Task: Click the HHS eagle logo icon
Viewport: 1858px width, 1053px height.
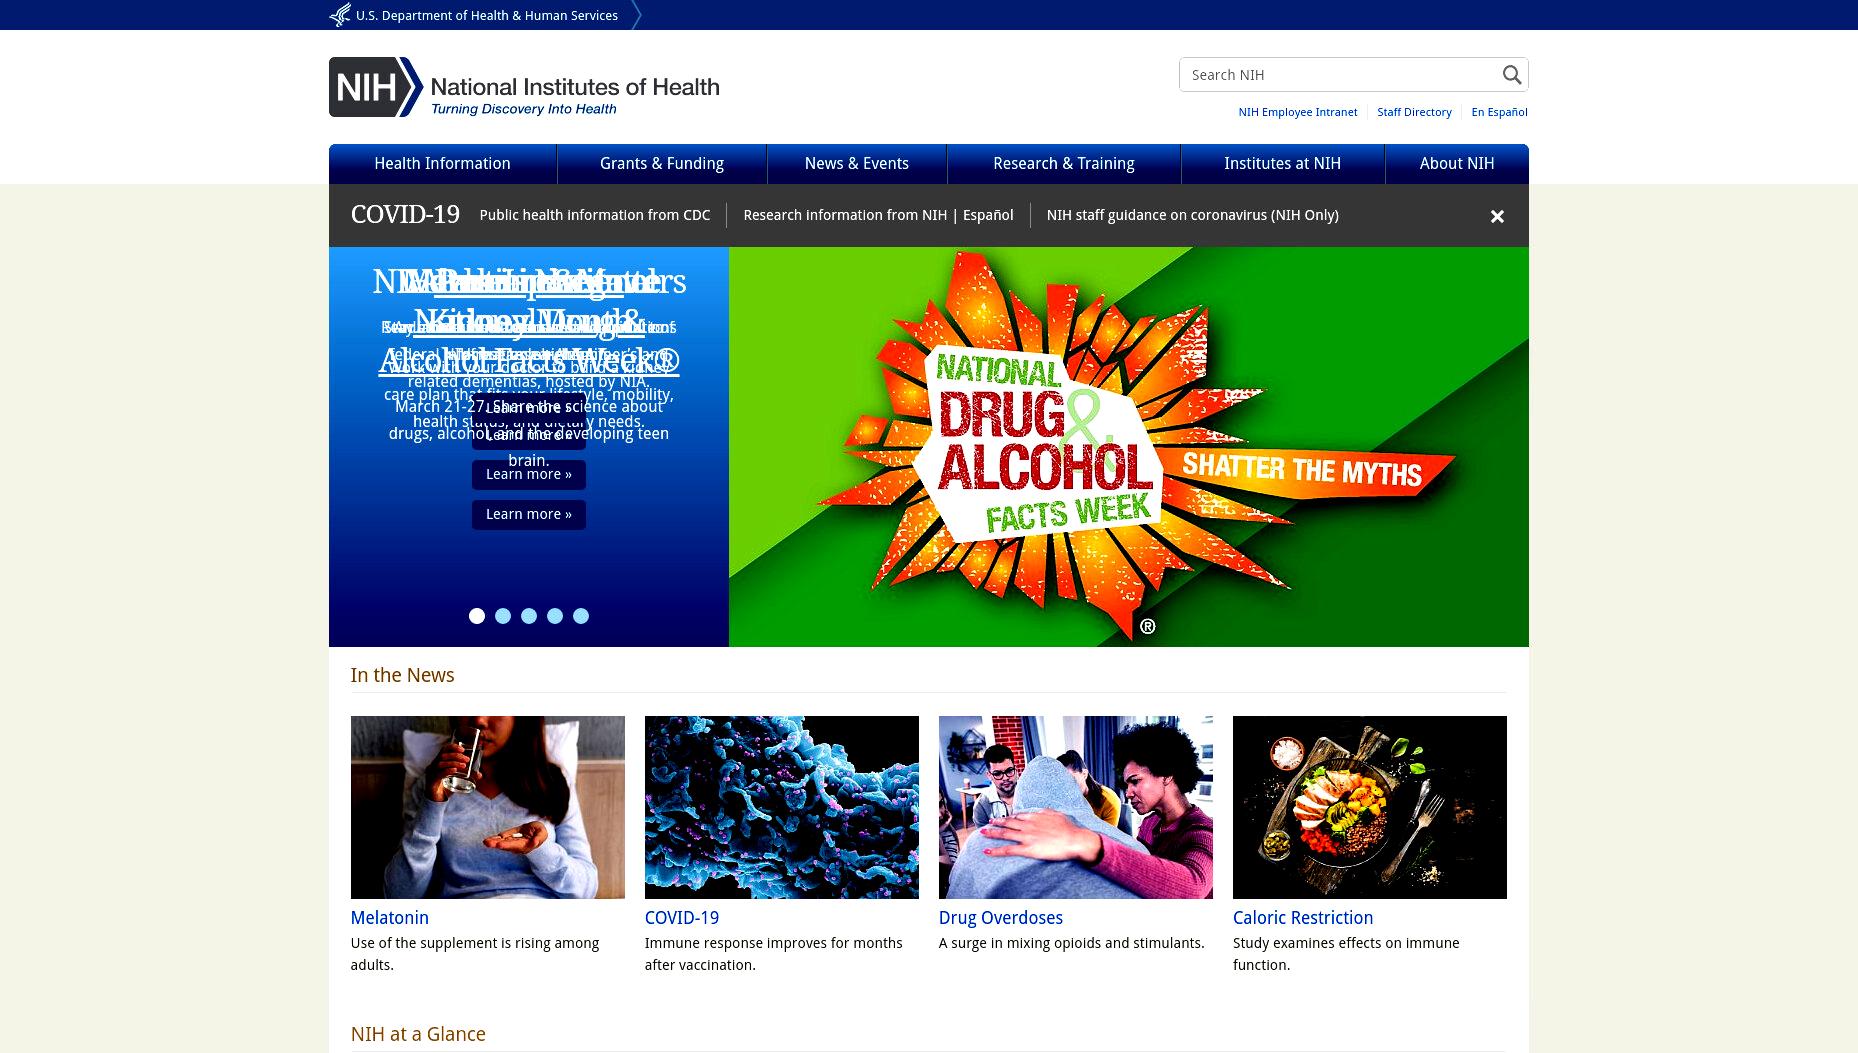Action: [x=340, y=15]
